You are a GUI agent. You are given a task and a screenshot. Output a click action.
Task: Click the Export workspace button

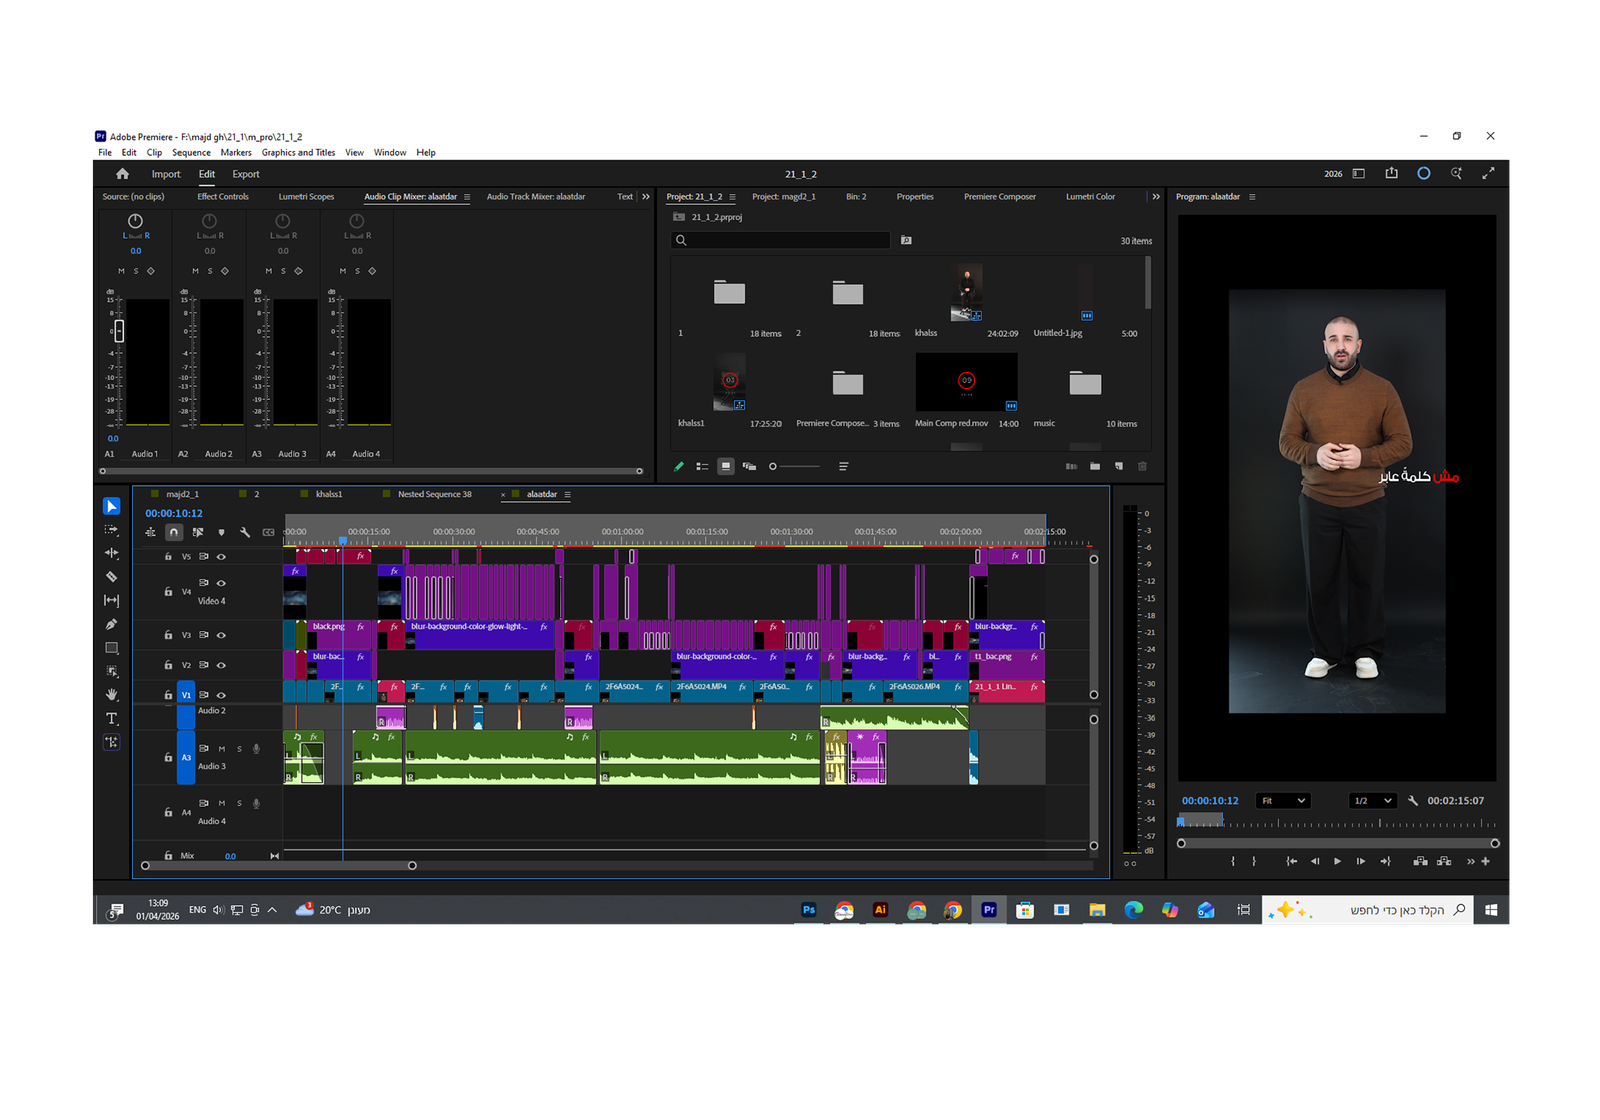click(246, 174)
